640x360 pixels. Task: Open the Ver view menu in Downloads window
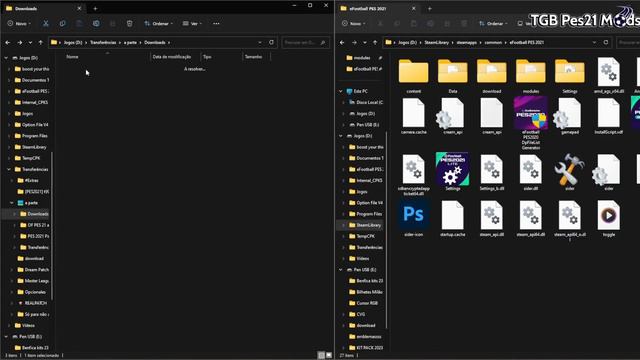(x=192, y=24)
